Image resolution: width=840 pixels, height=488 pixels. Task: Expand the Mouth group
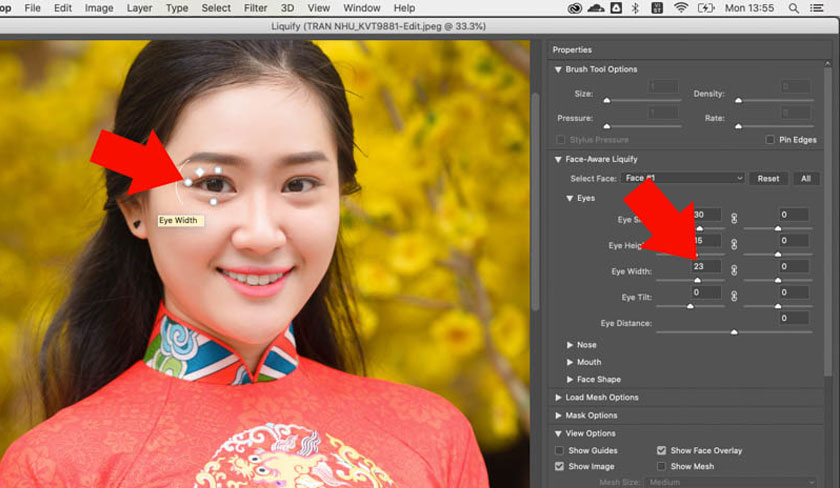tap(570, 362)
